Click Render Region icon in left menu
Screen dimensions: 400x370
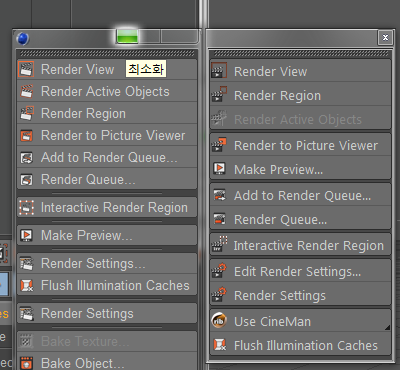(27, 113)
